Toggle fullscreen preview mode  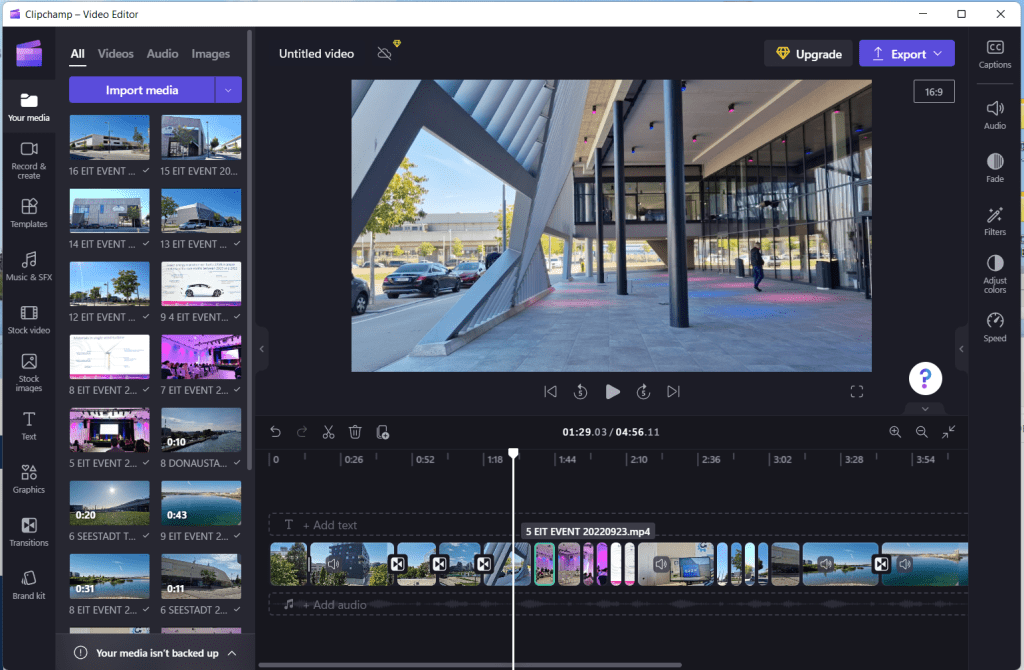point(857,392)
